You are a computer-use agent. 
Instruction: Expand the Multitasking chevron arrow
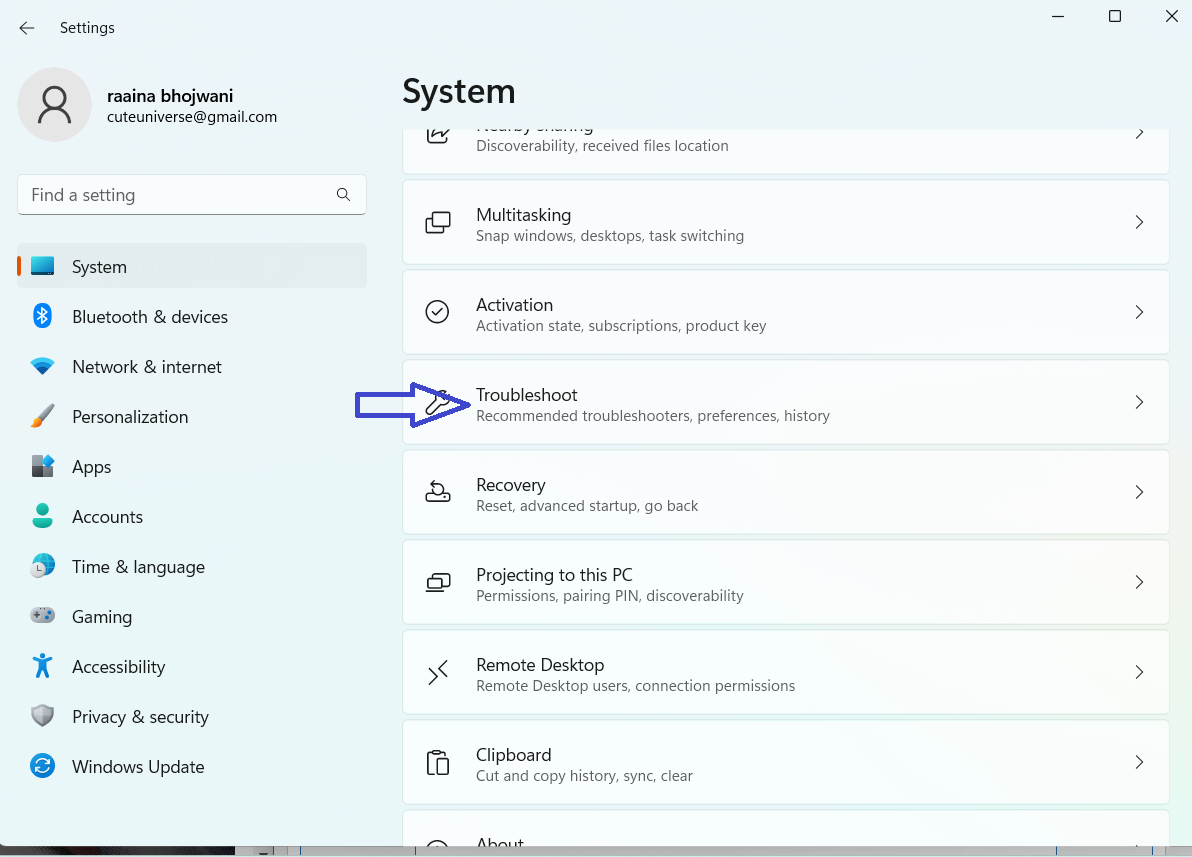click(x=1138, y=222)
